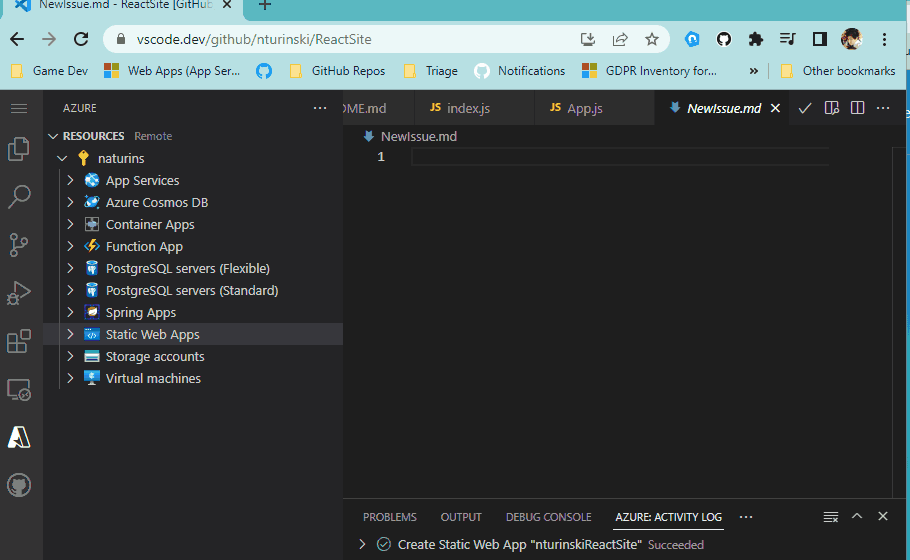Select the AZURE: ACTIVITY LOG tab

pos(669,517)
